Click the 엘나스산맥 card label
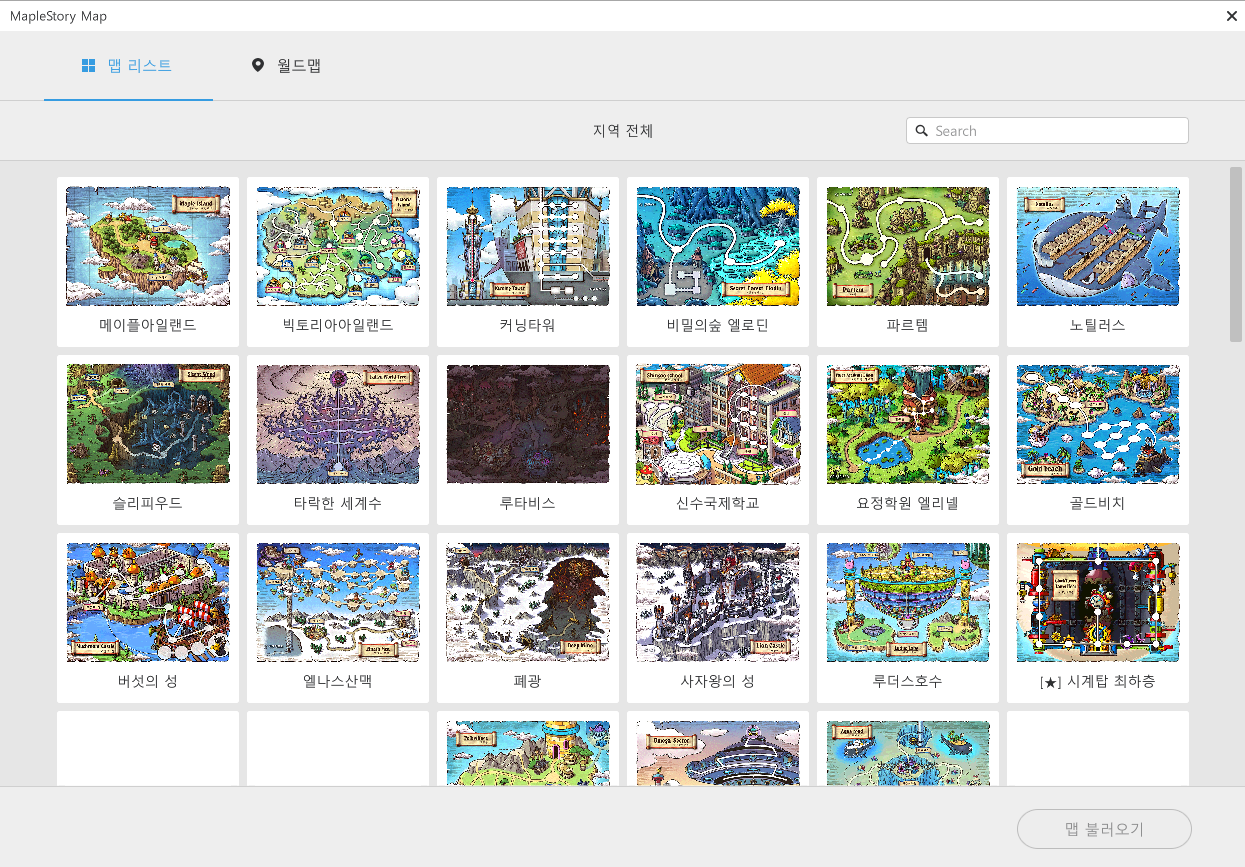The height and width of the screenshot is (867, 1245). point(338,681)
